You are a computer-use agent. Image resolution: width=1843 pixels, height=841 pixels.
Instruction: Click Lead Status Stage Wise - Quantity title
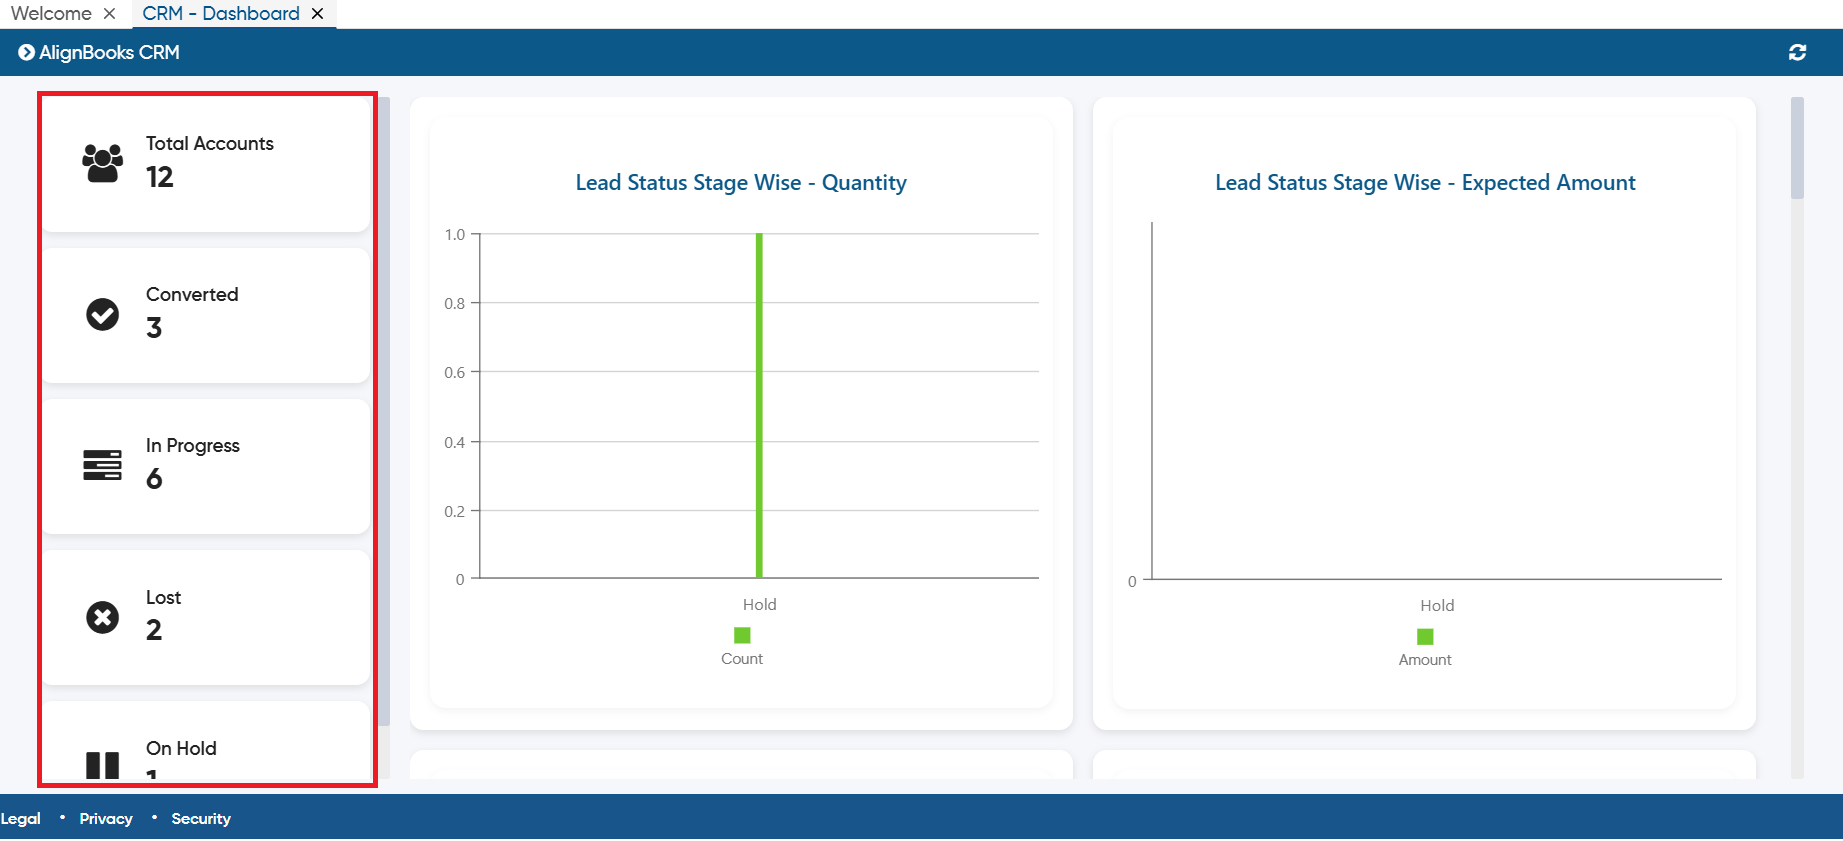(741, 182)
